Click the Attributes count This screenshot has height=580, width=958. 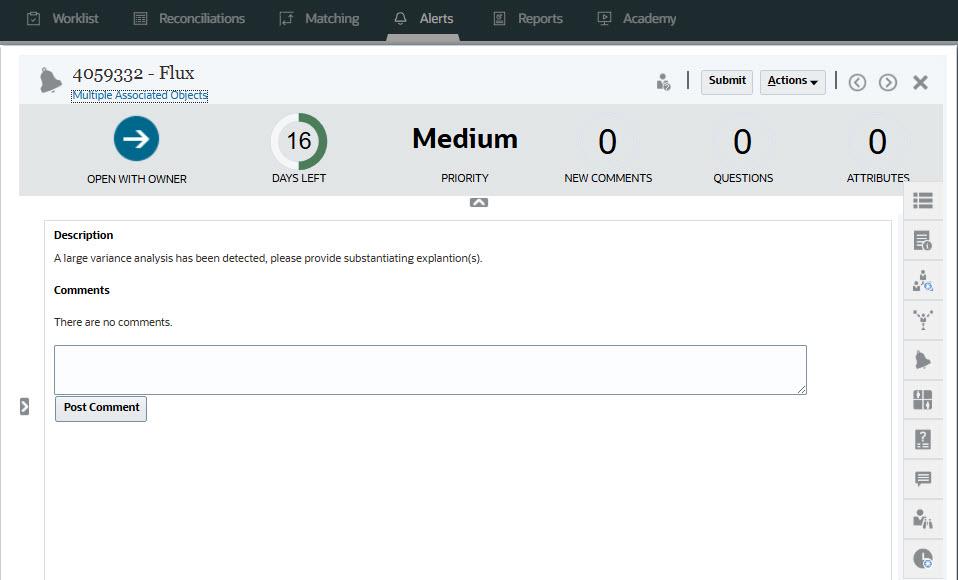point(877,142)
